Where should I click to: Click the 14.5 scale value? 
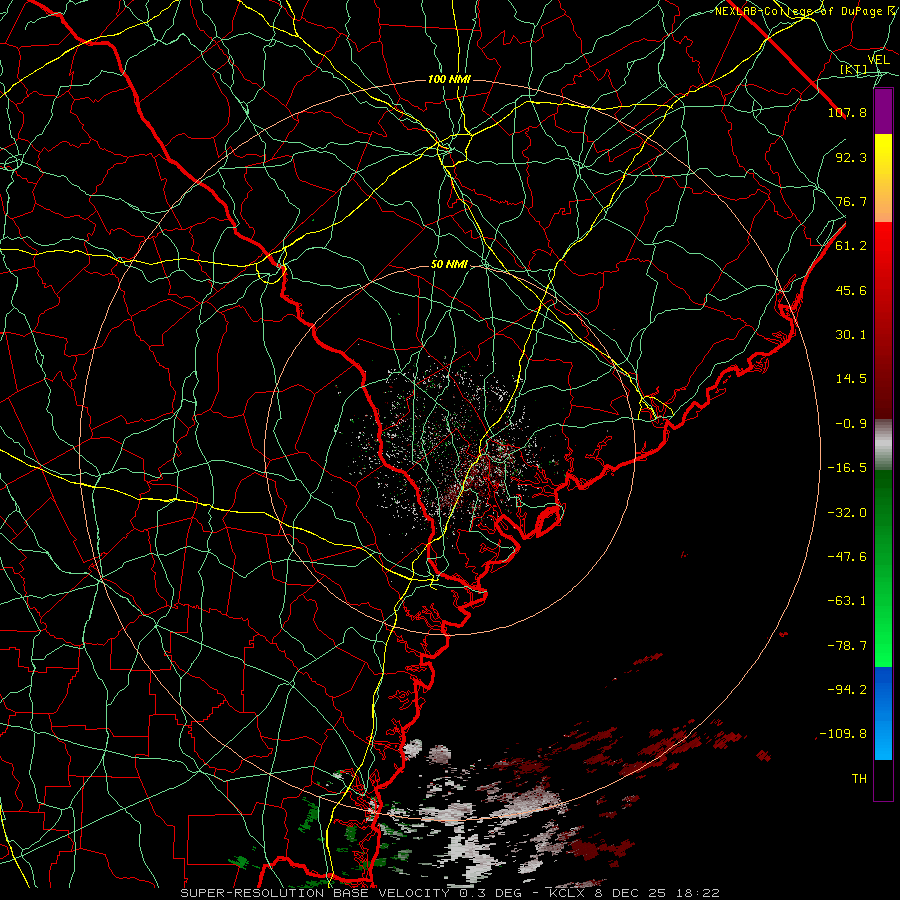click(851, 379)
